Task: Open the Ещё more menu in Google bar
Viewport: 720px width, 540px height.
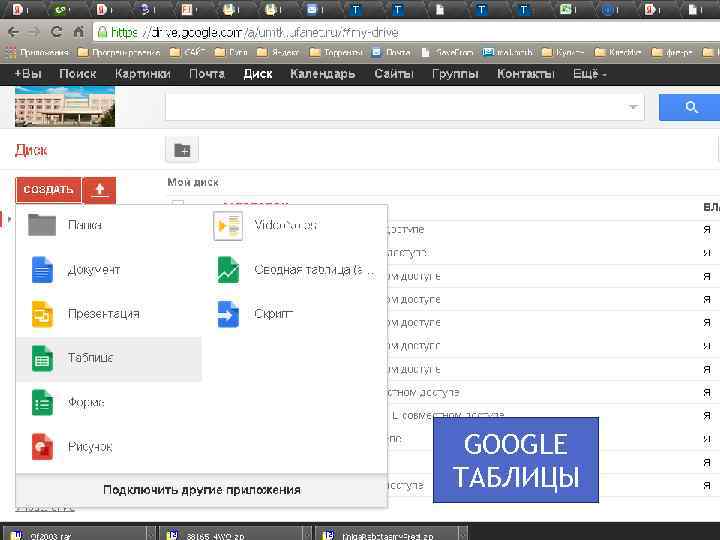Action: click(590, 74)
